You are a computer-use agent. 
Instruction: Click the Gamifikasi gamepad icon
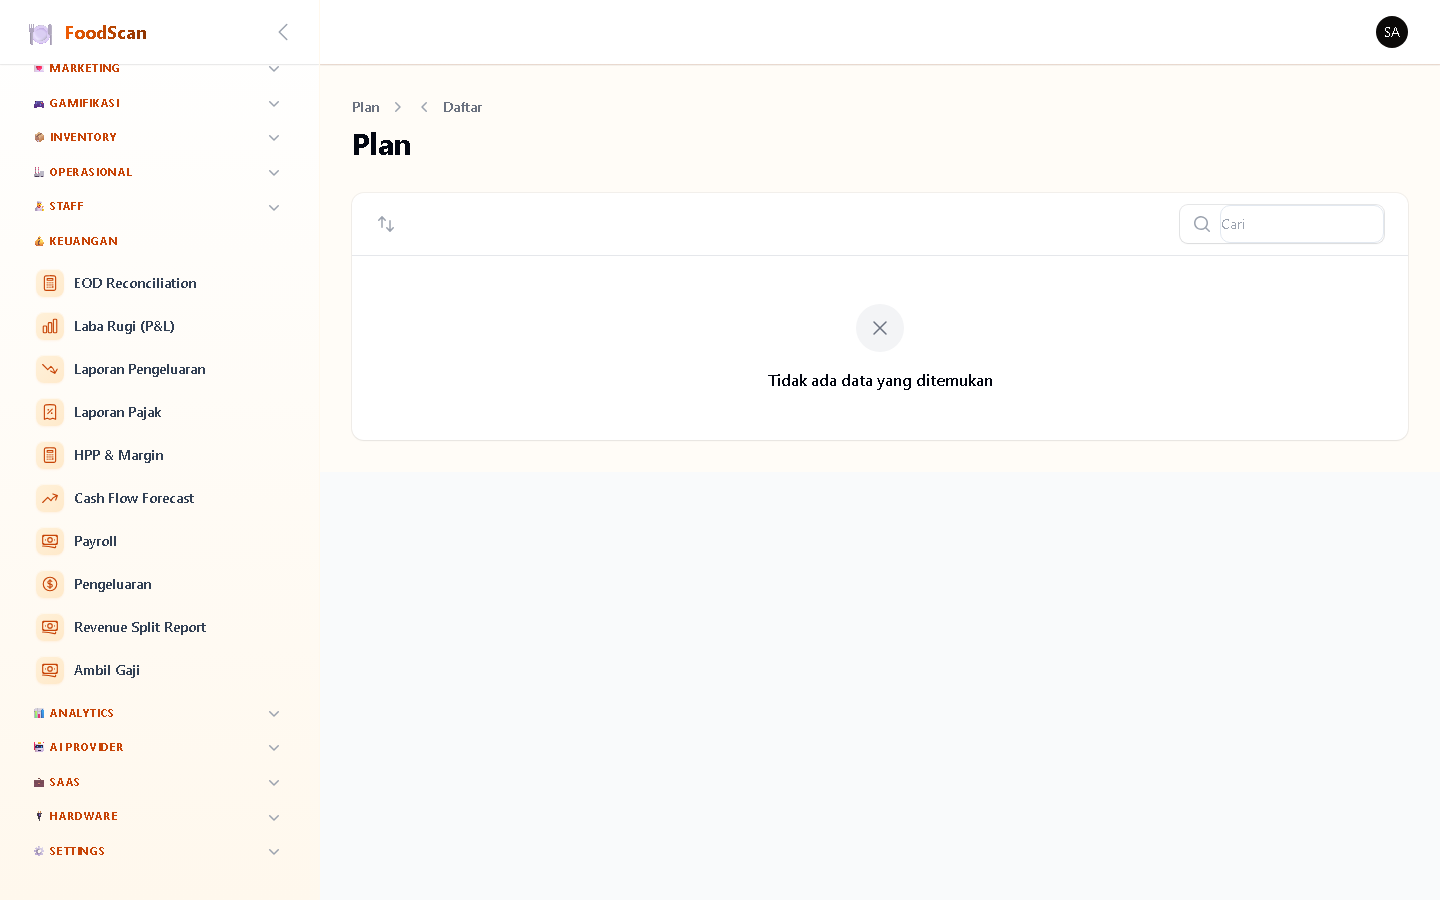(39, 103)
